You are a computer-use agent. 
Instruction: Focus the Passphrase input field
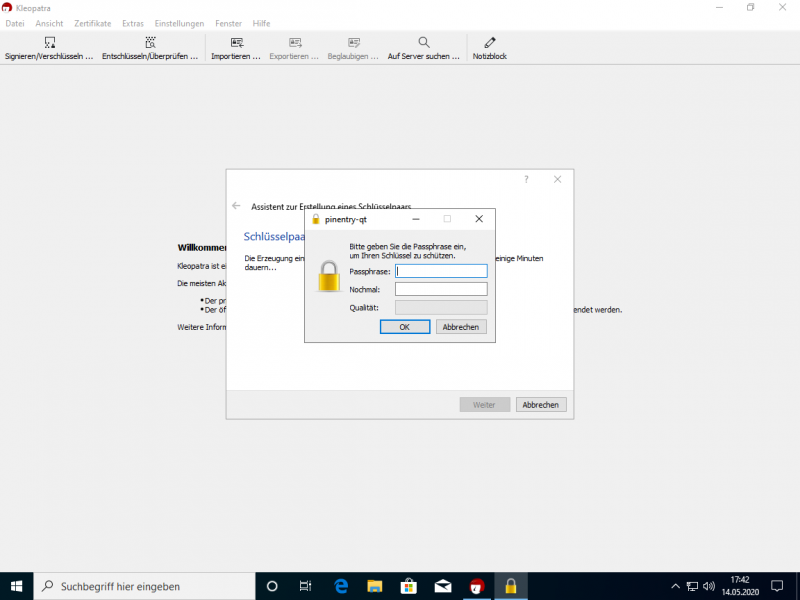point(441,271)
